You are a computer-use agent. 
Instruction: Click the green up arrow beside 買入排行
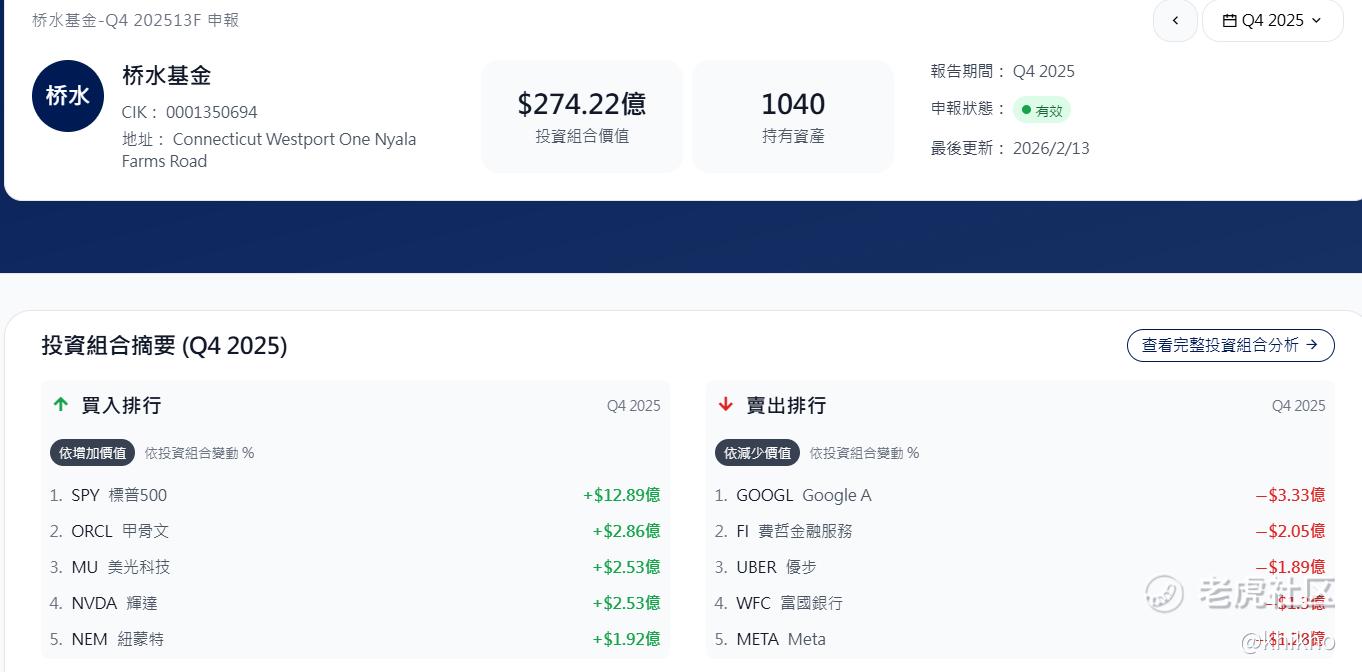click(x=61, y=405)
